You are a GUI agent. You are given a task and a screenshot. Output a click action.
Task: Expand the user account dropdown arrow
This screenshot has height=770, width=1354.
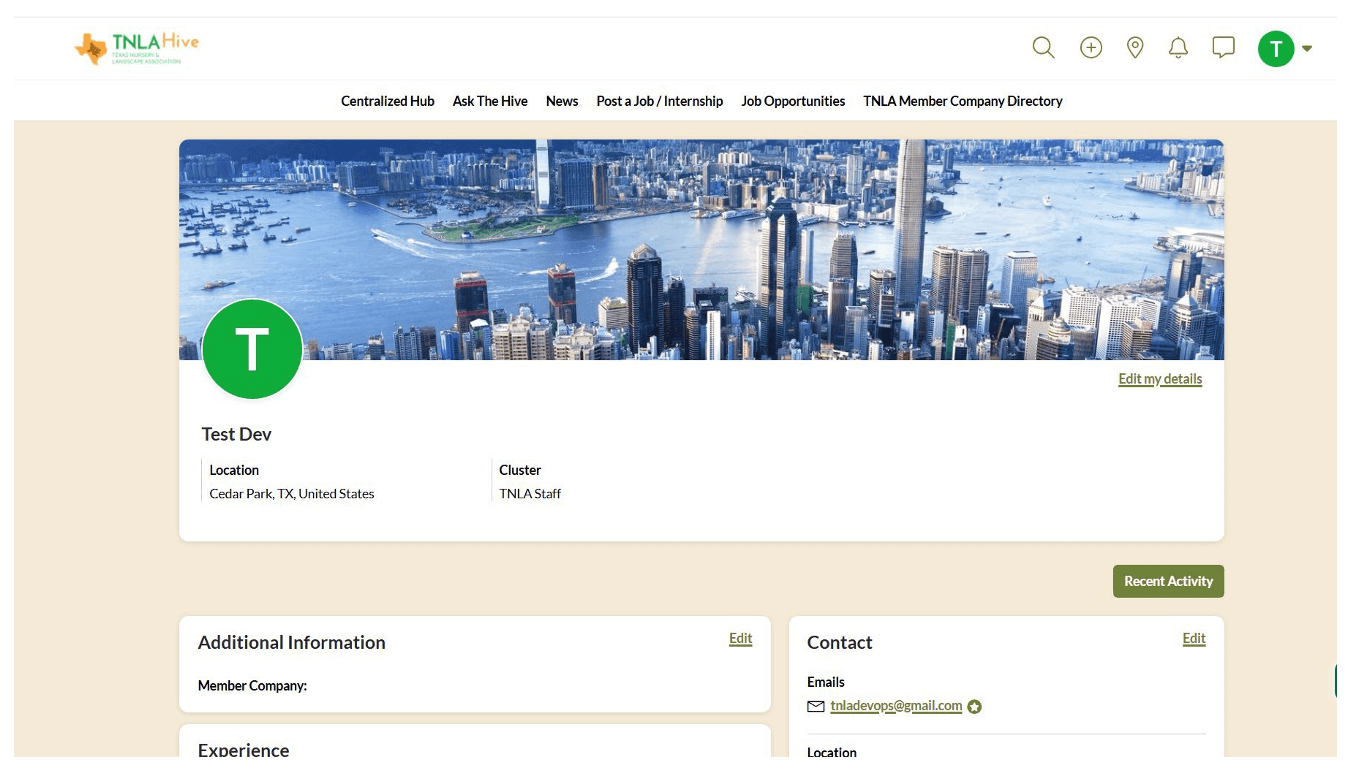1307,48
